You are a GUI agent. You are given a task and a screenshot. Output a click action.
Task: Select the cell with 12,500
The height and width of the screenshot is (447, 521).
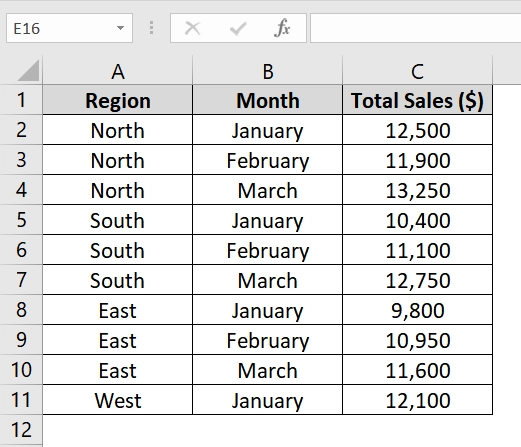click(418, 130)
